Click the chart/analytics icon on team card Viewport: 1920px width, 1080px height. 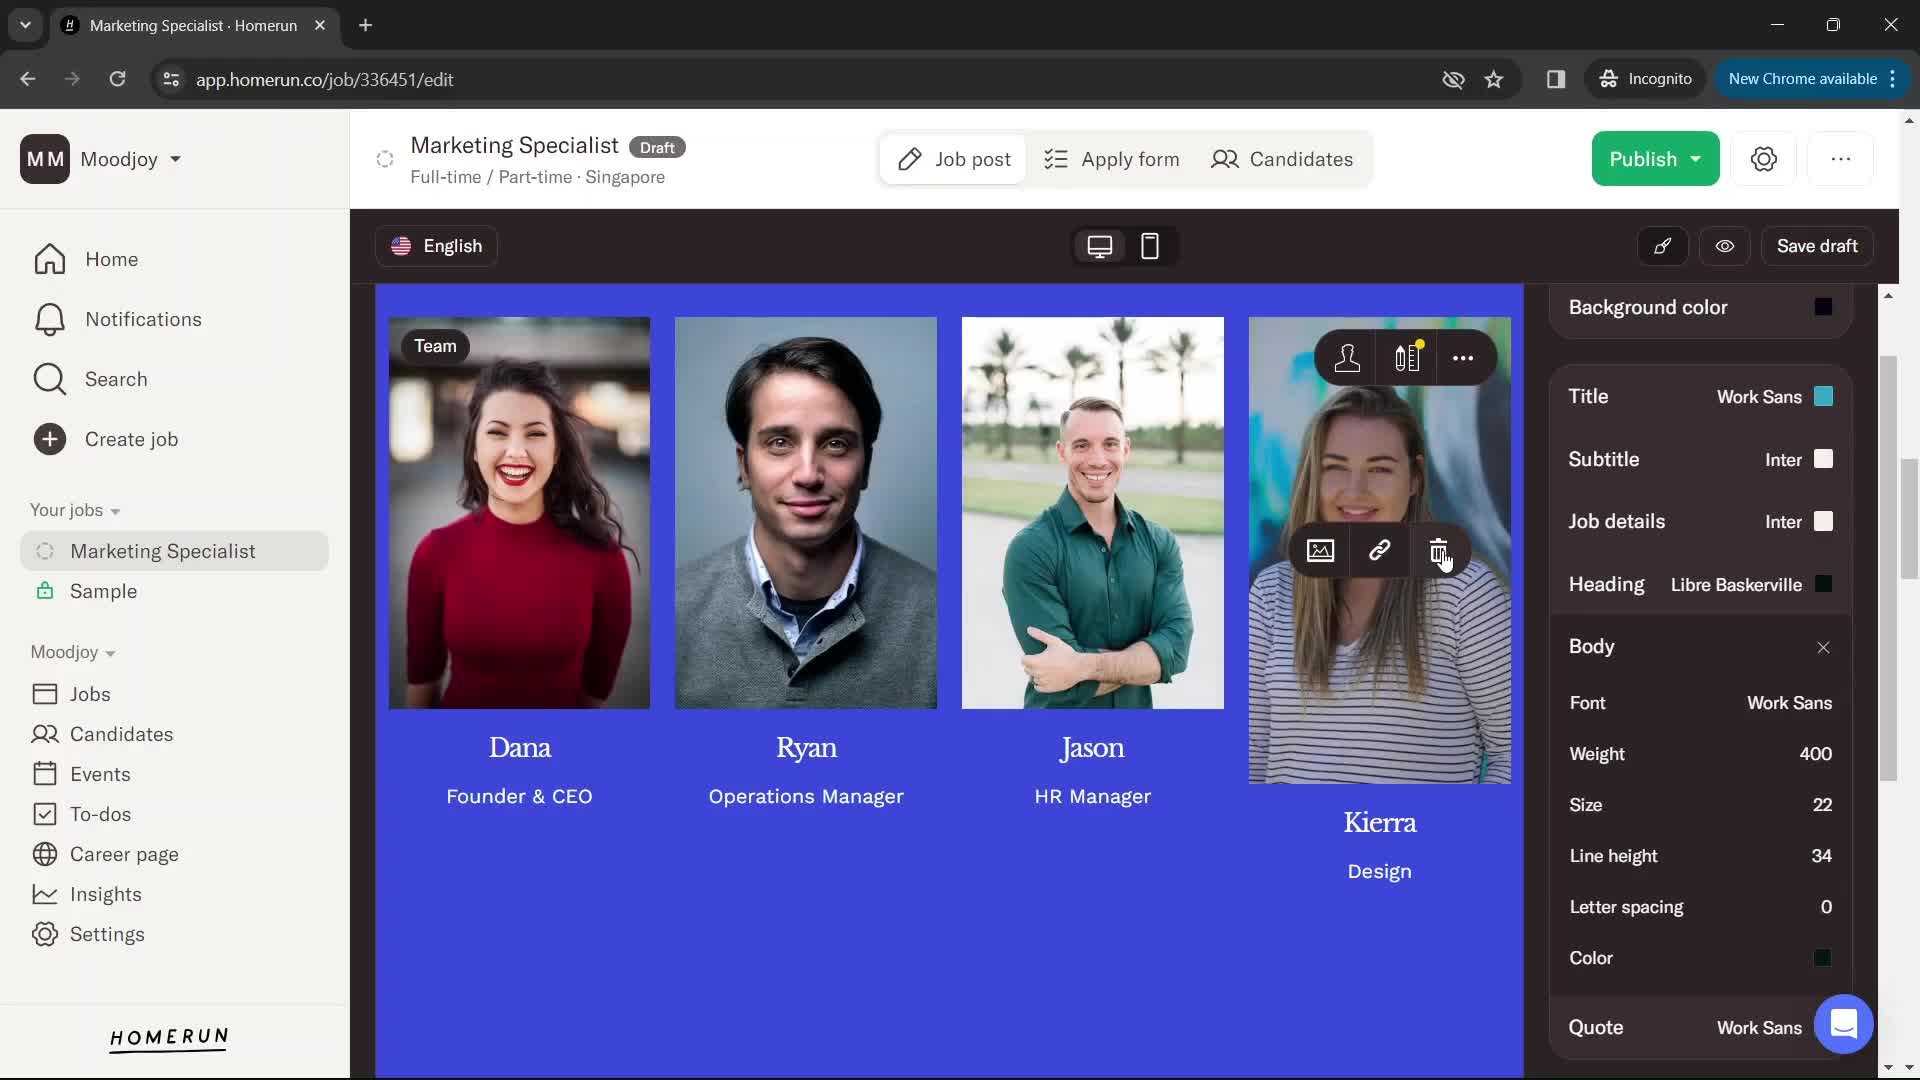pos(1407,359)
